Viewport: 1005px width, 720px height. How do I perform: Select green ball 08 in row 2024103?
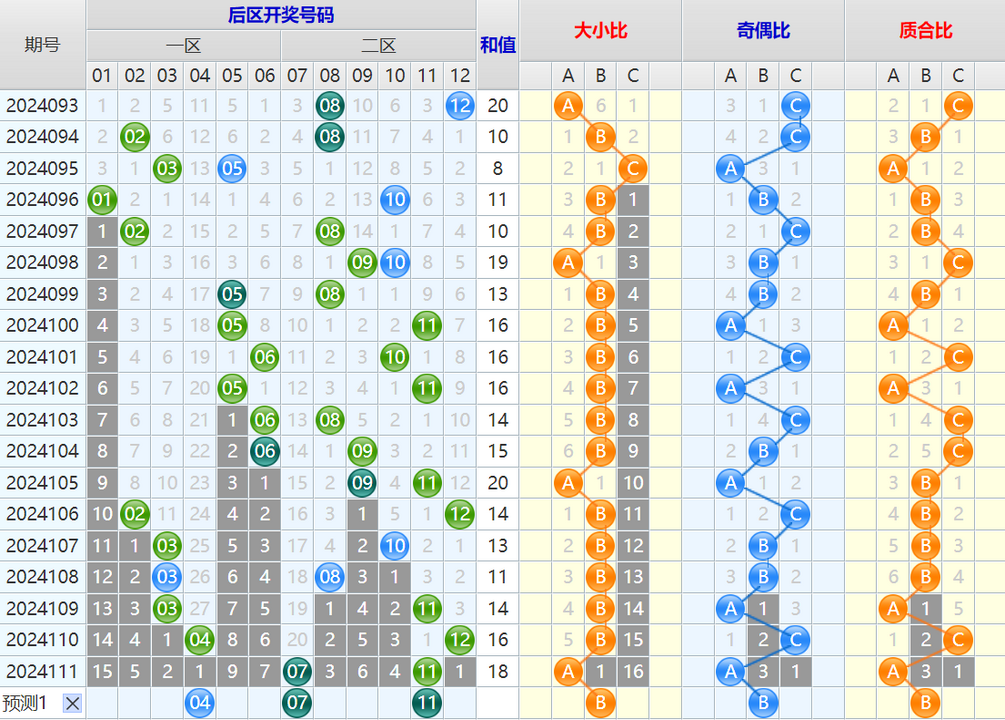tap(330, 420)
